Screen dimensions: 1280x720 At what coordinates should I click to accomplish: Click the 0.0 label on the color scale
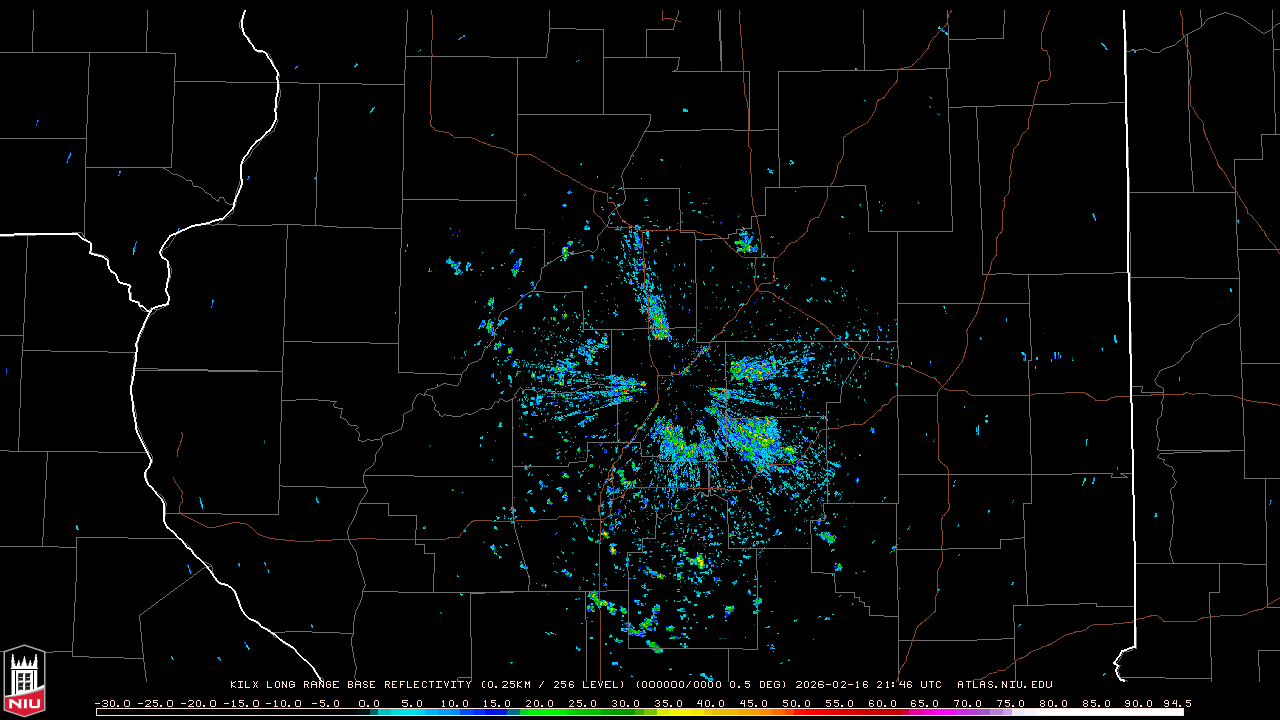pyautogui.click(x=368, y=703)
